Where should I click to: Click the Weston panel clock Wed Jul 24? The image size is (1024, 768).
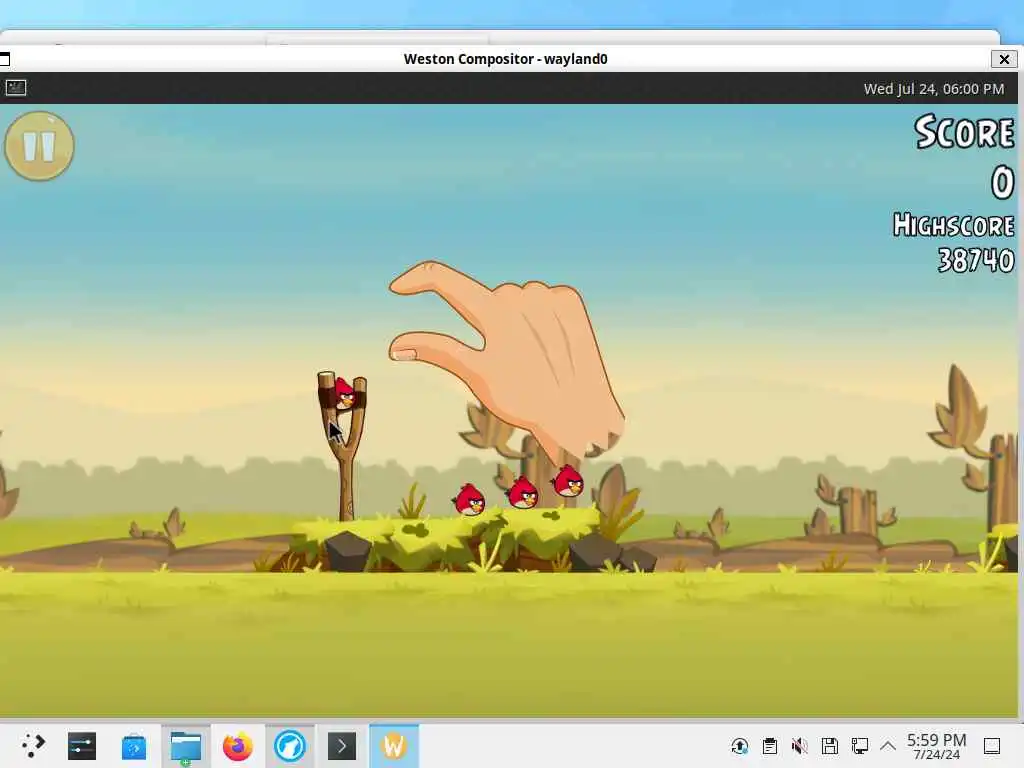tap(933, 89)
